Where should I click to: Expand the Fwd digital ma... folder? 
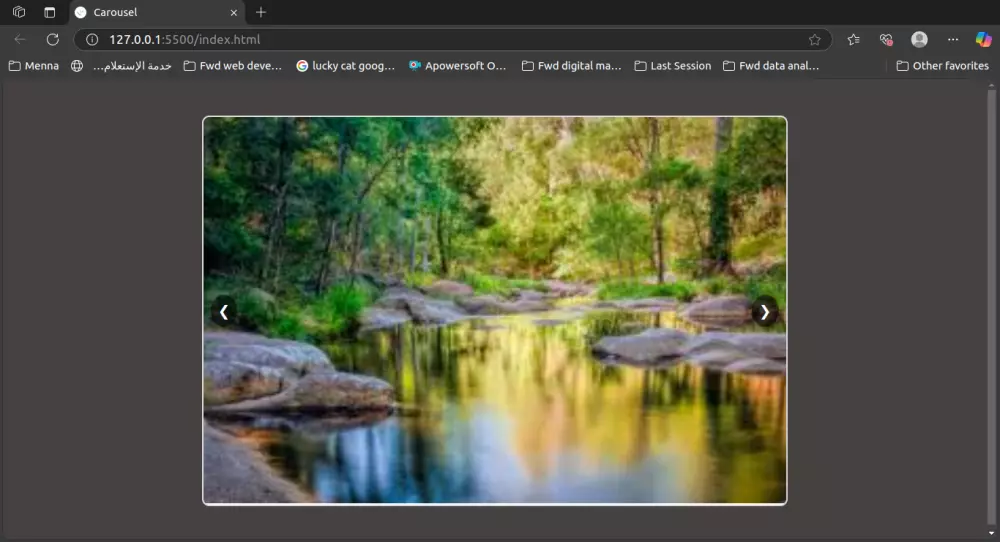click(571, 66)
